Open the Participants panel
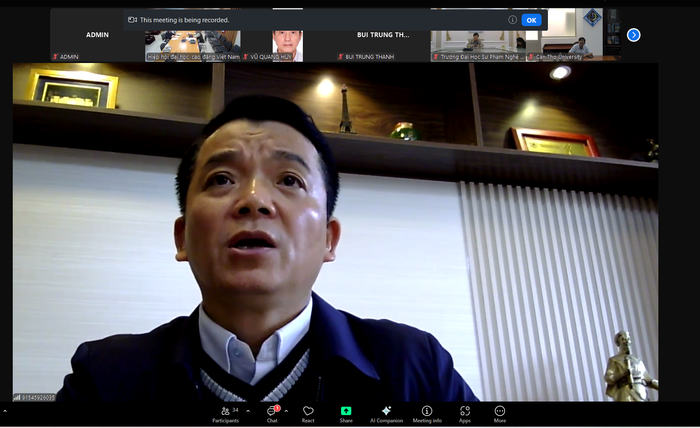 (x=225, y=414)
